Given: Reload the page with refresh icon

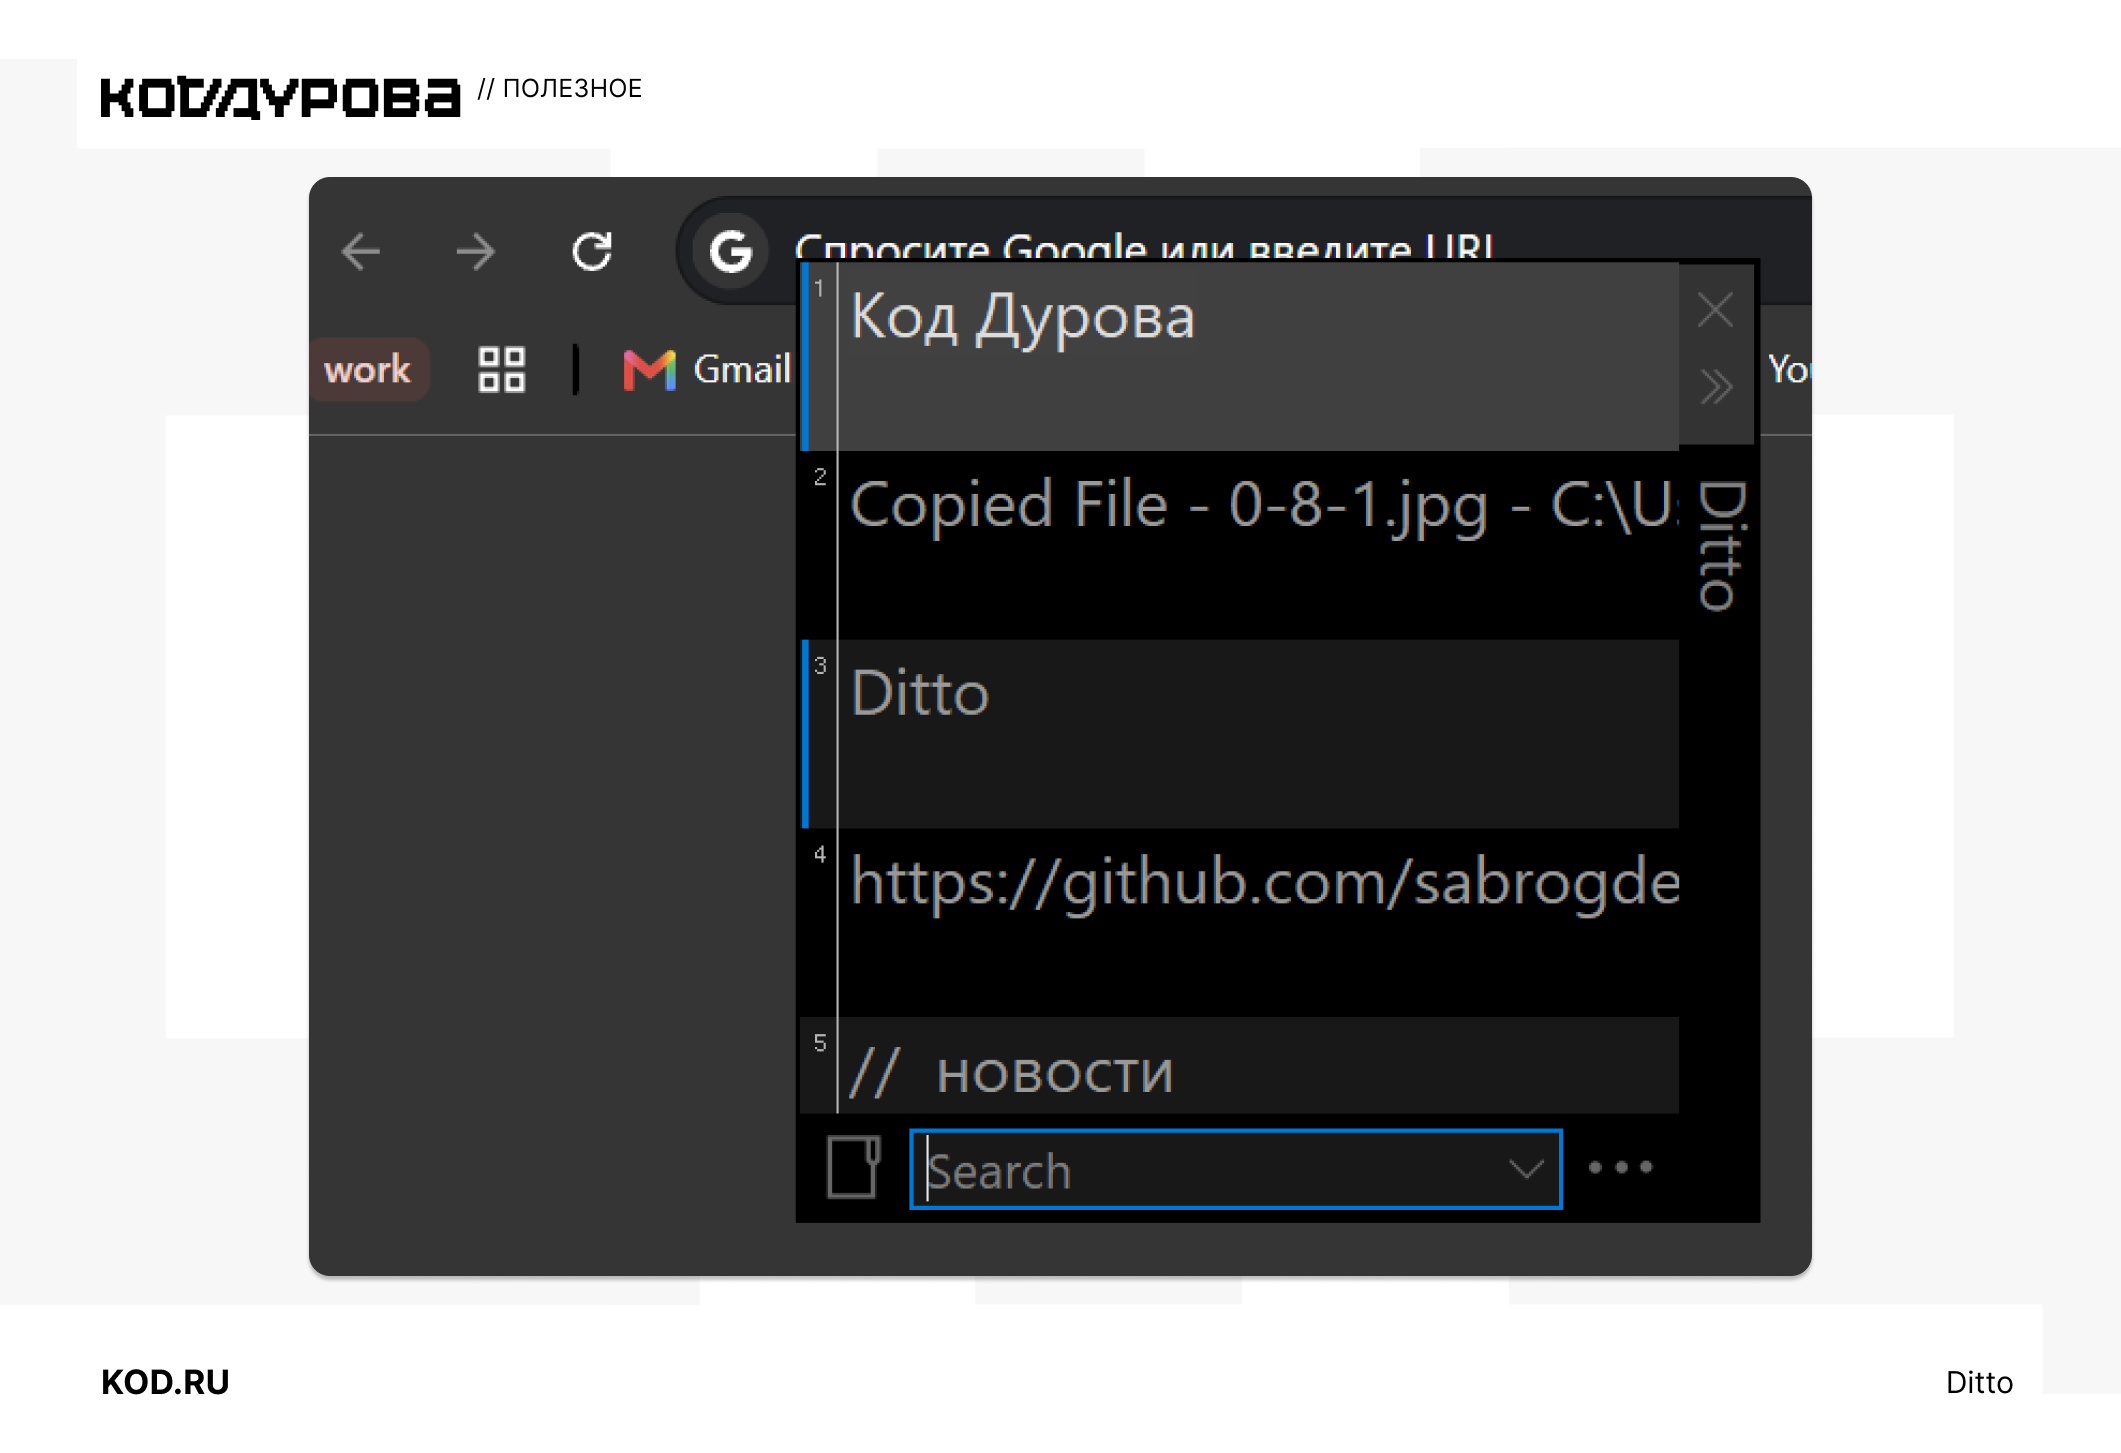Looking at the screenshot, I should point(592,251).
